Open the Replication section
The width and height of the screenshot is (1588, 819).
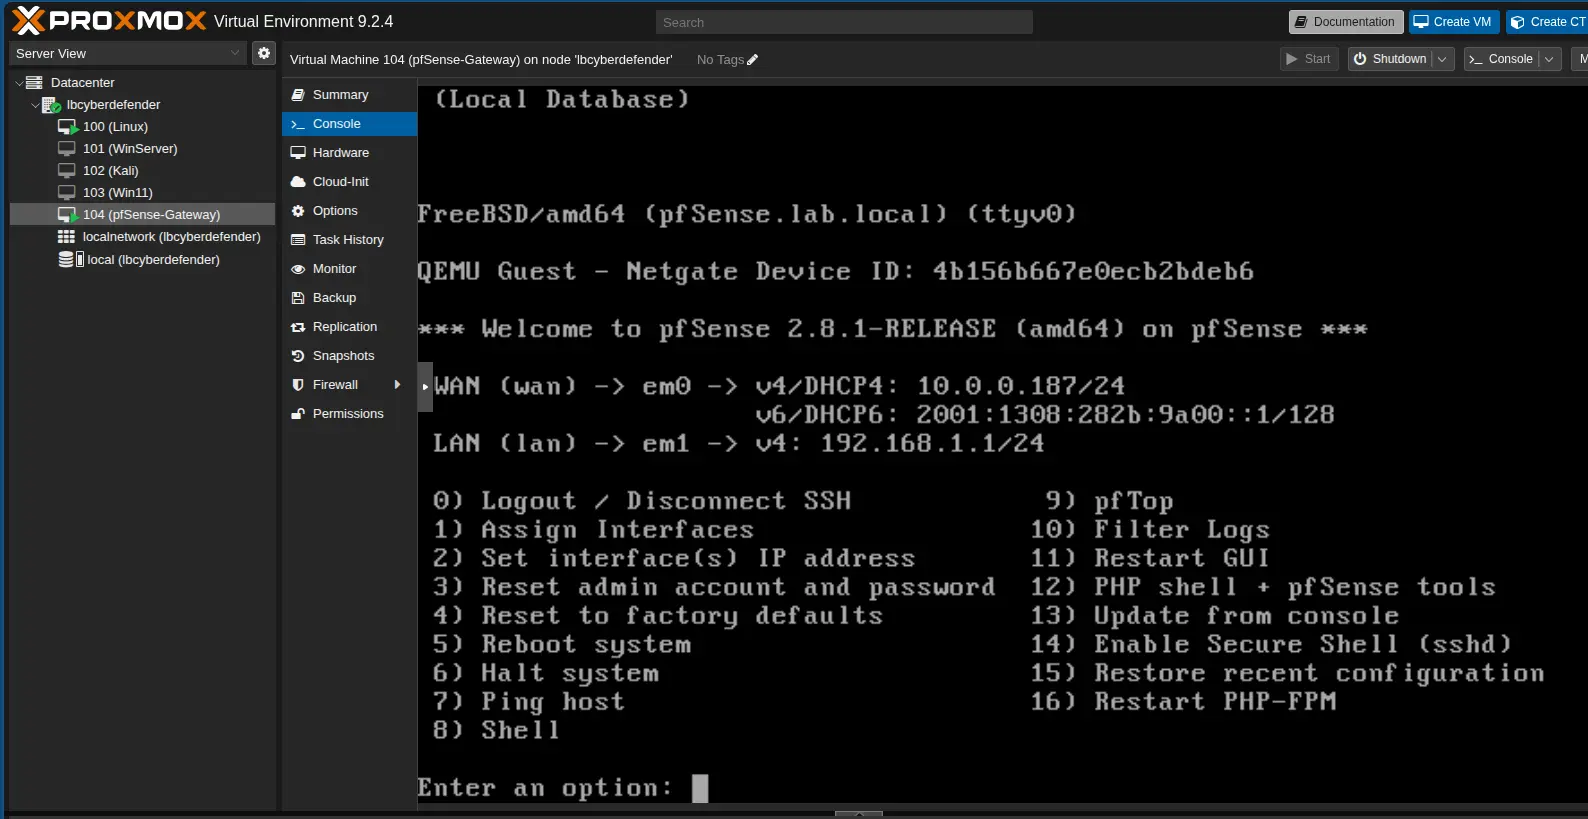point(349,327)
